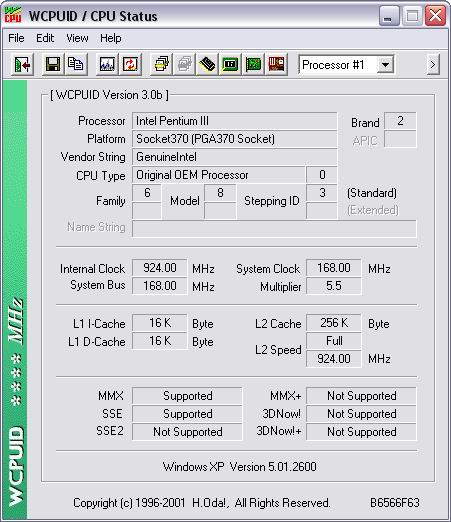Click the Stepping ID value 3
The image size is (451, 522).
[x=322, y=193]
